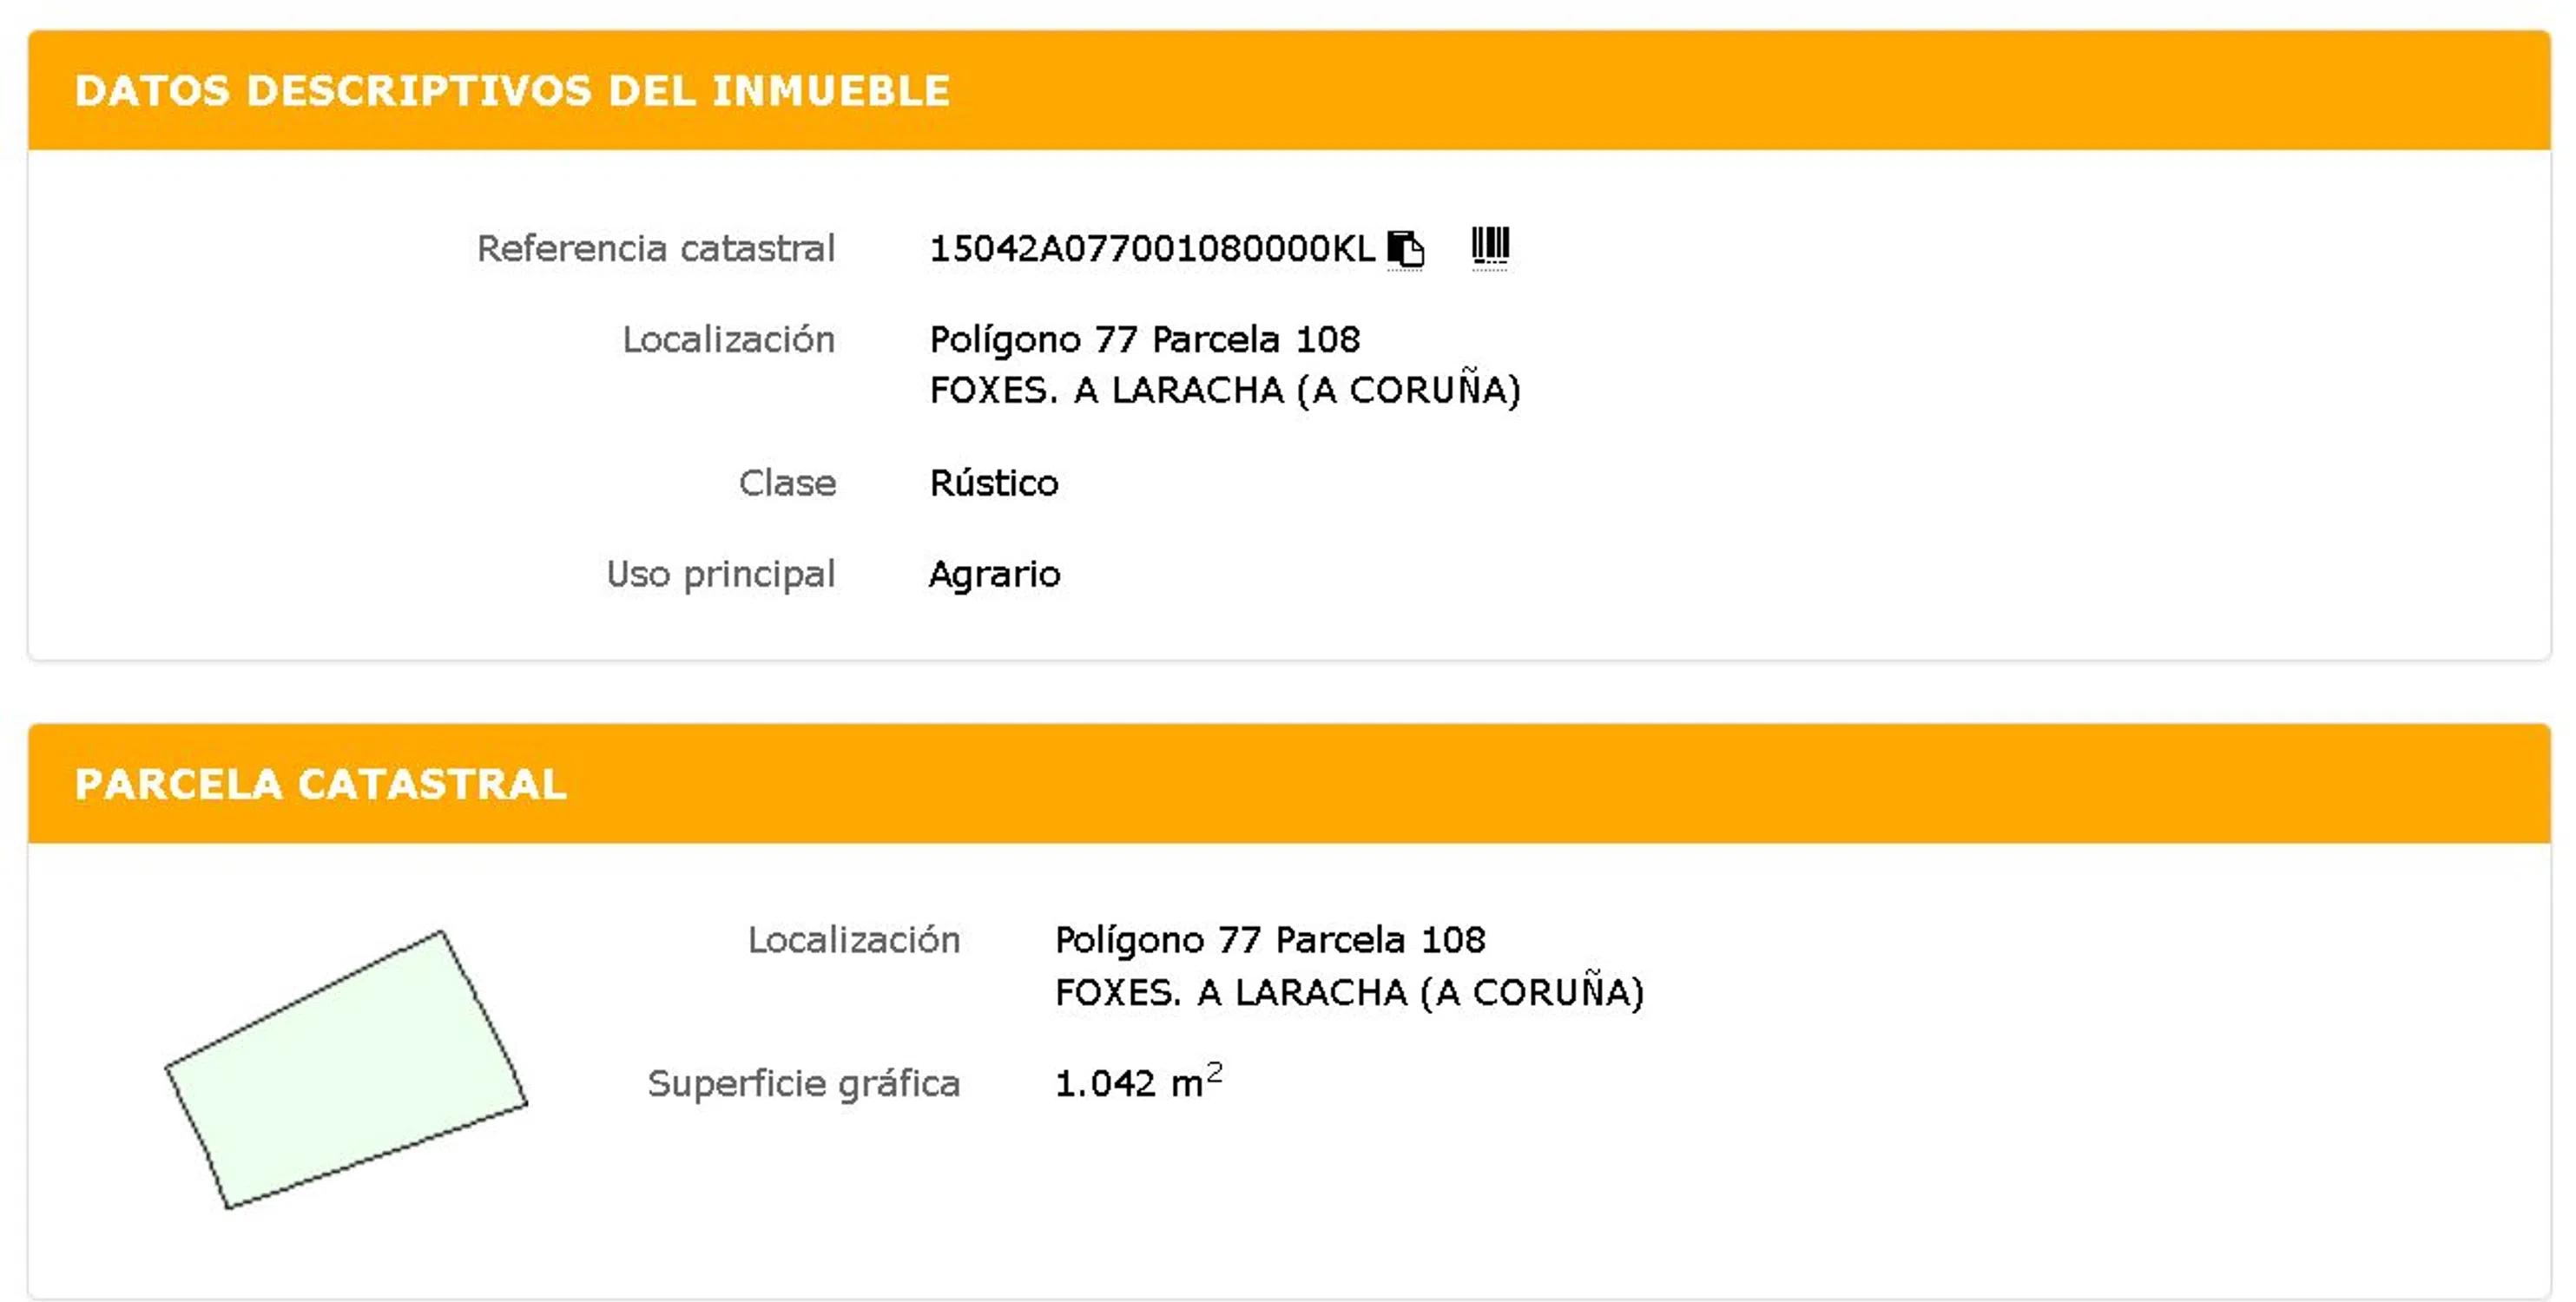The image size is (2576, 1302).
Task: Click the Localización label in Parcela Catastral
Action: pyautogui.click(x=854, y=939)
